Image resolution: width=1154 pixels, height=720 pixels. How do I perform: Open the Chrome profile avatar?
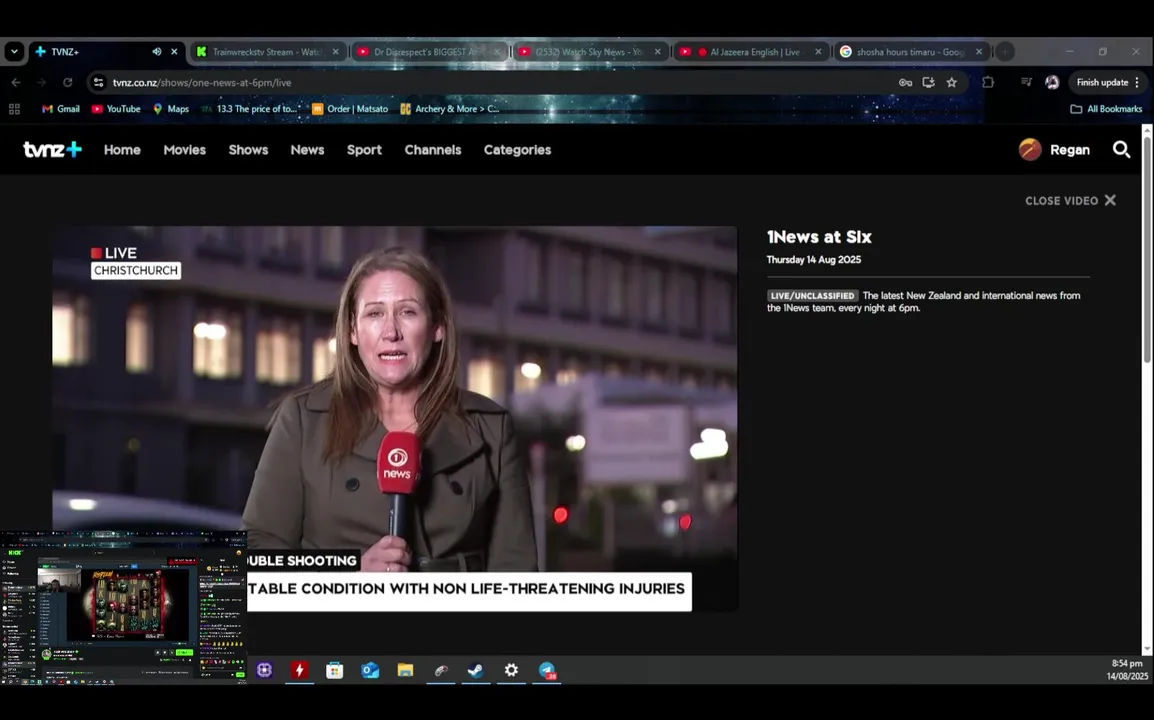pos(1052,82)
